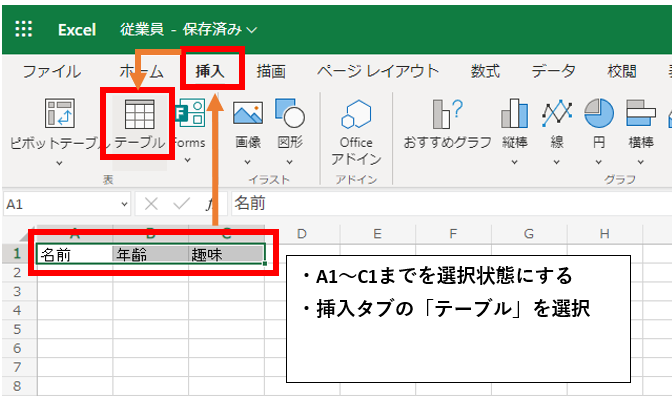
Task: Click the 画像 picture icon
Action: [248, 113]
